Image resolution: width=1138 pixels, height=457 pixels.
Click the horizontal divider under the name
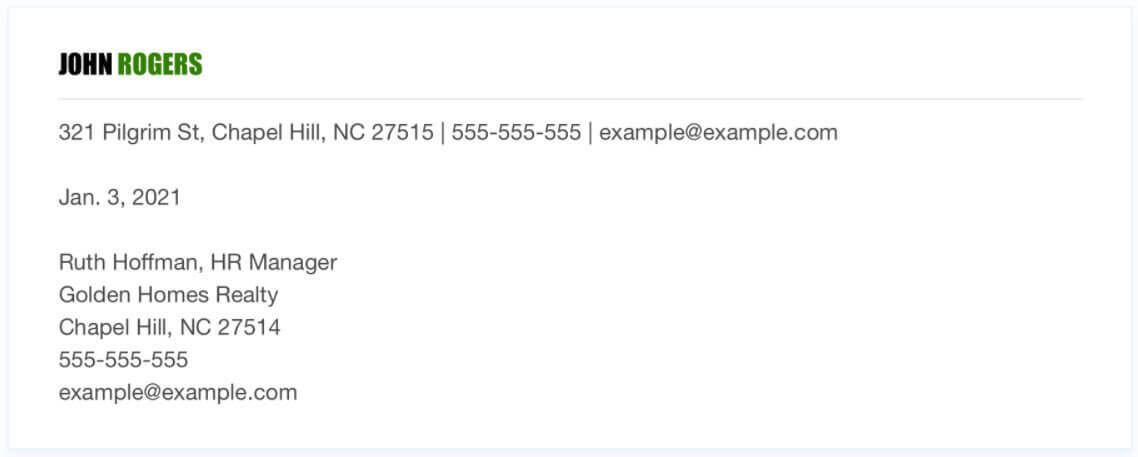570,99
